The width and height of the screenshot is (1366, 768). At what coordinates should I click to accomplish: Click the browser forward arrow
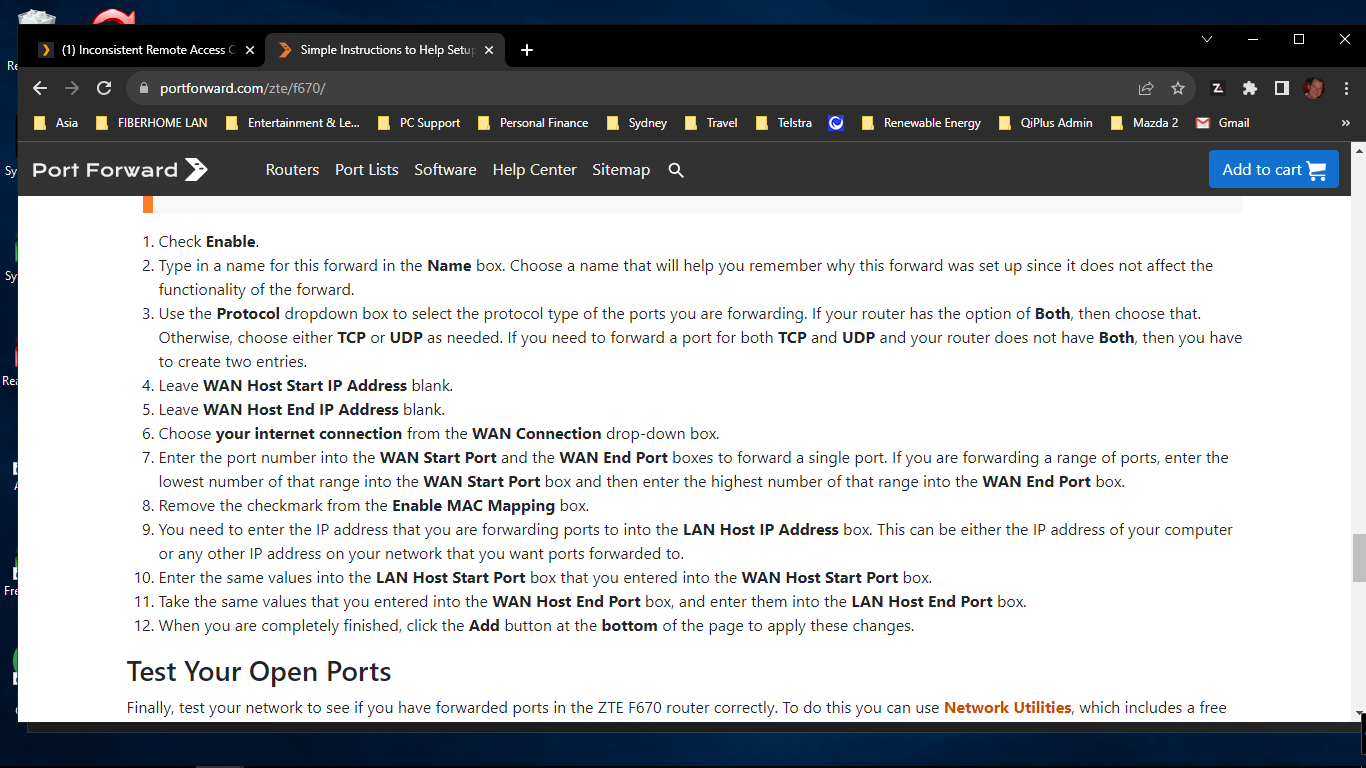coord(72,88)
